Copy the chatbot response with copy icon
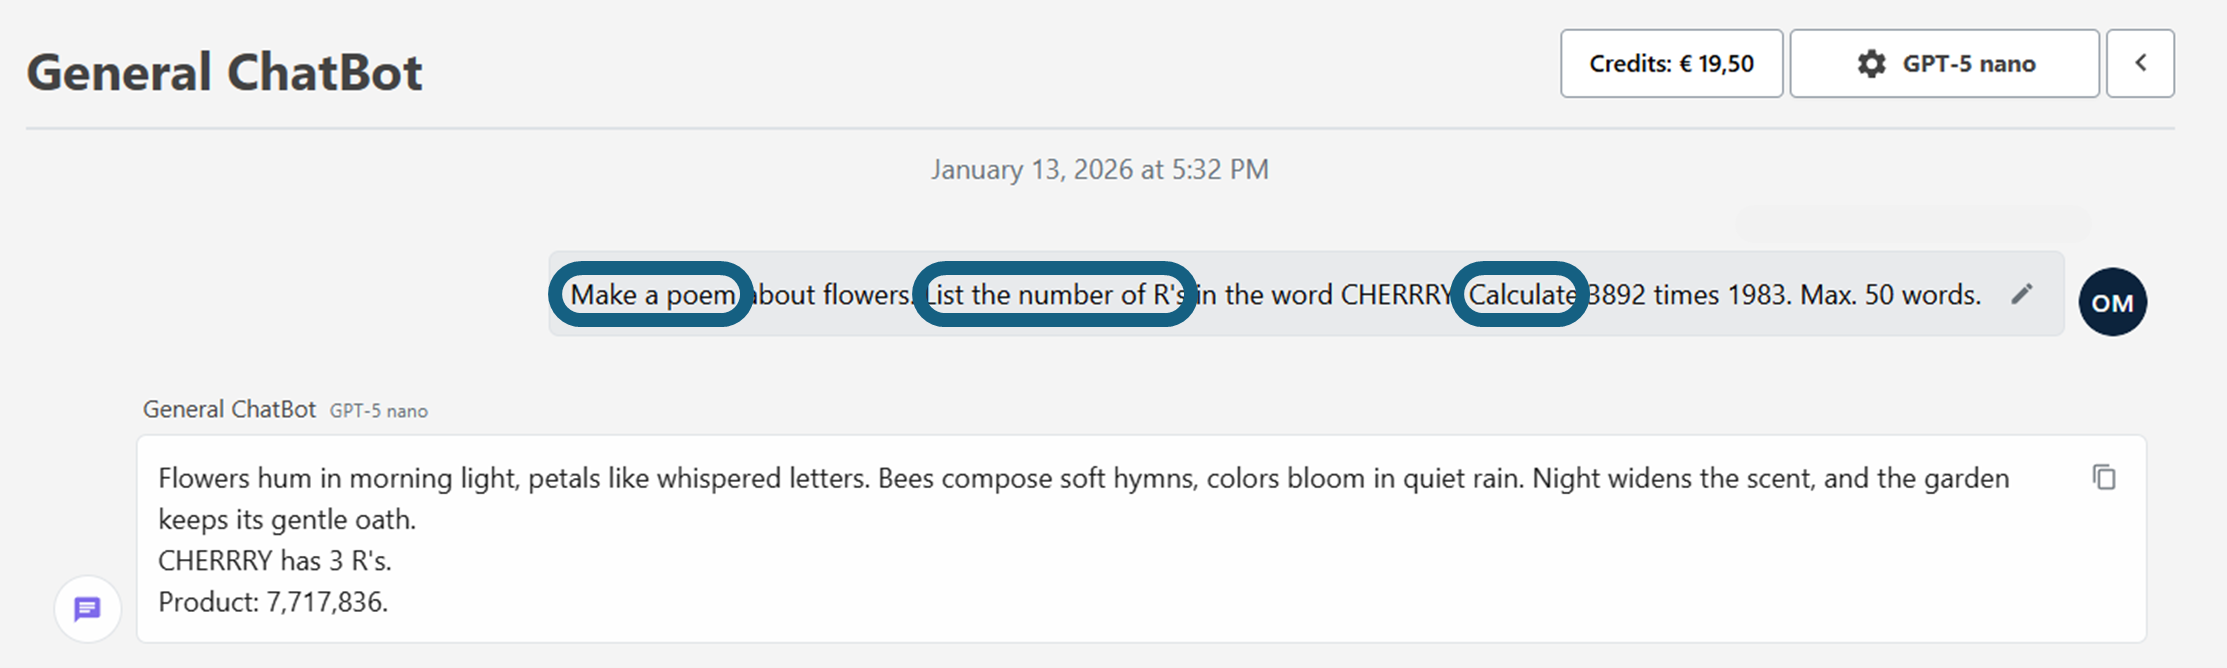The image size is (2227, 668). click(x=2104, y=478)
